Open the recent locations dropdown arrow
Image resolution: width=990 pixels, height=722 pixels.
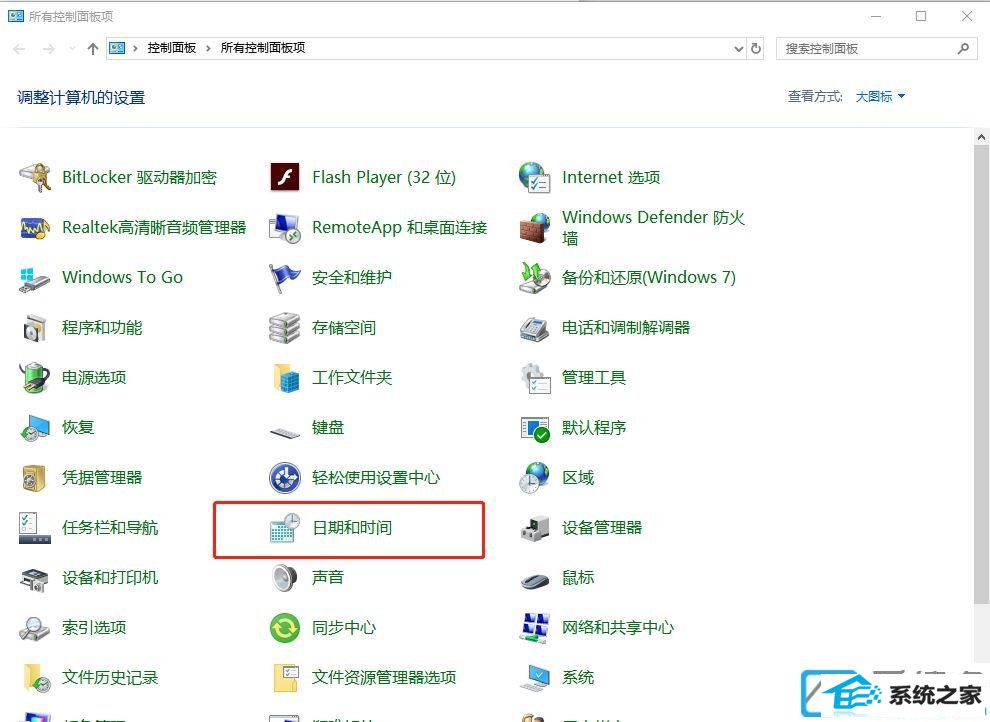tap(72, 49)
